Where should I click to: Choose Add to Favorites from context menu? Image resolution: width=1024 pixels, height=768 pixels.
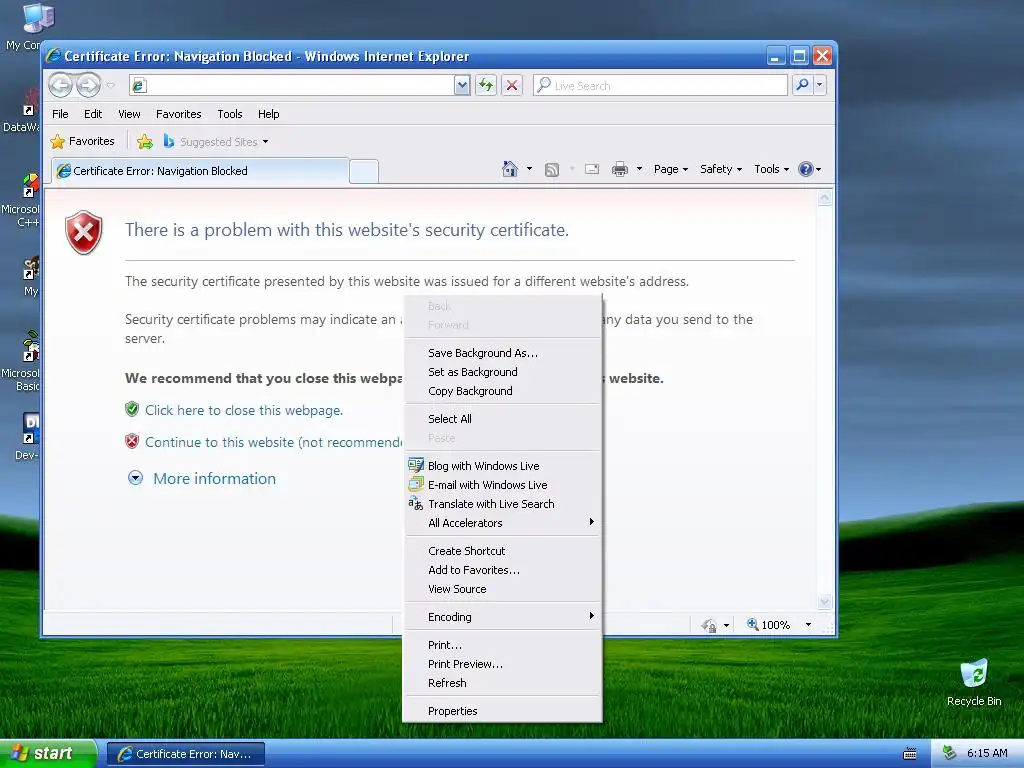coord(502,569)
